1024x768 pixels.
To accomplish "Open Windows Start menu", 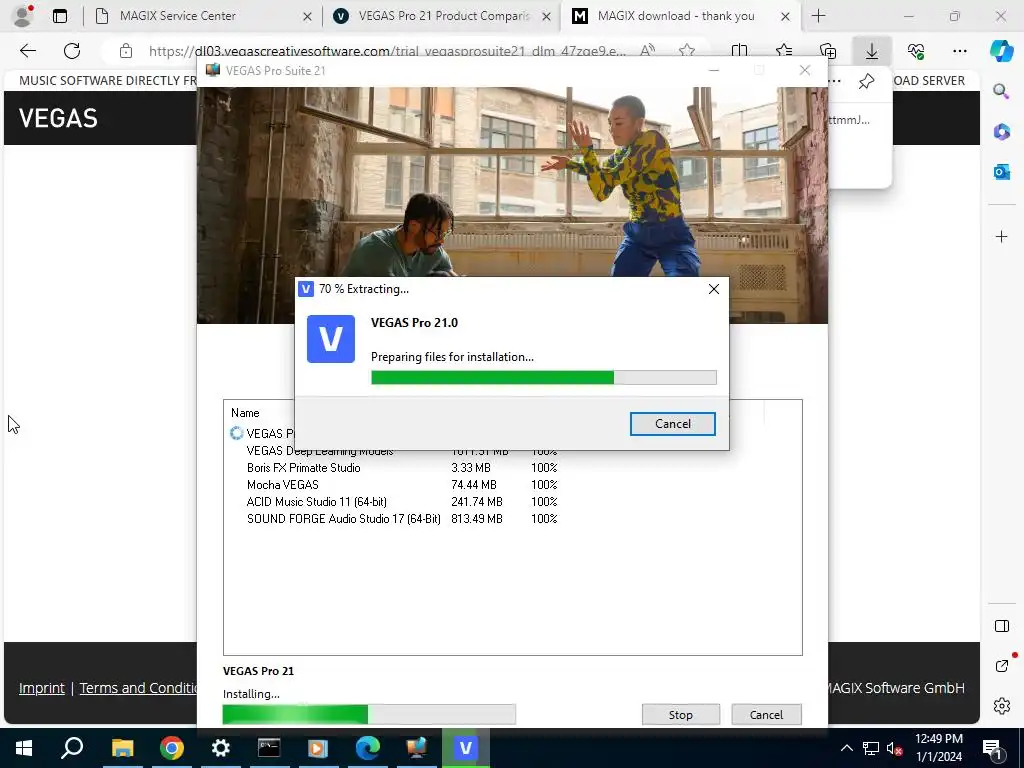I will (24, 748).
